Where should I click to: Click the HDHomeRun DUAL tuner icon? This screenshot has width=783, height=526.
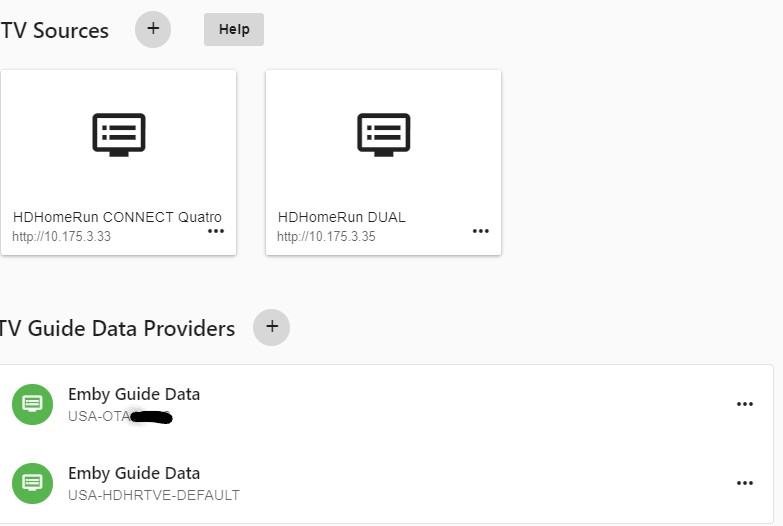[384, 135]
